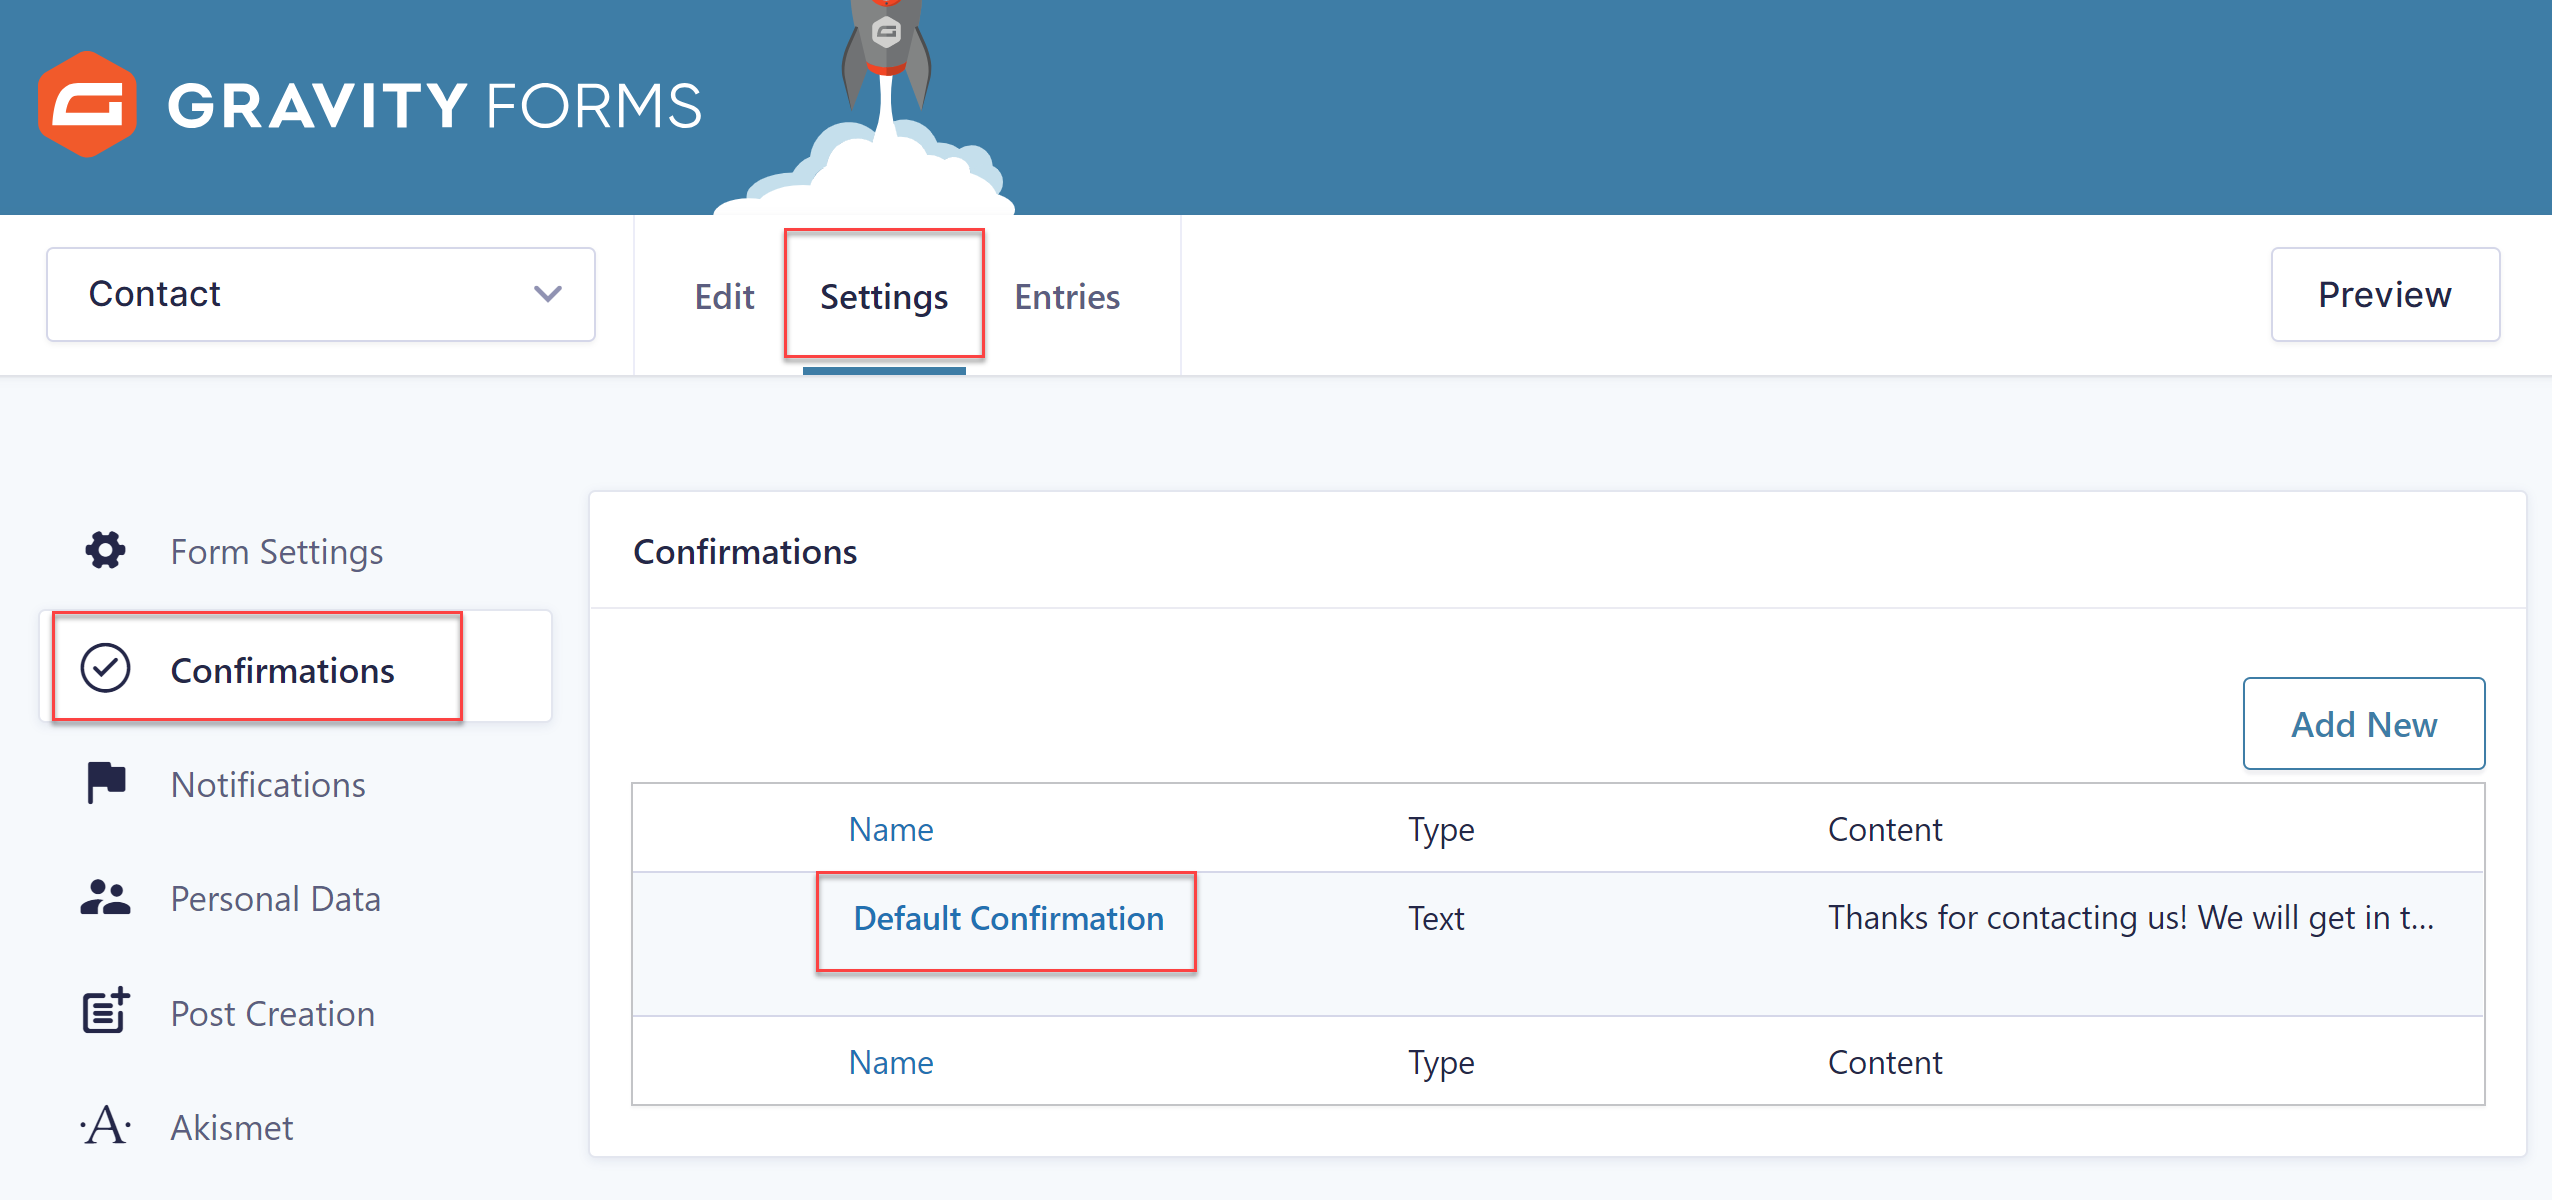Screen dimensions: 2552x1200
Task: Switch to the Settings tab
Action: click(884, 297)
